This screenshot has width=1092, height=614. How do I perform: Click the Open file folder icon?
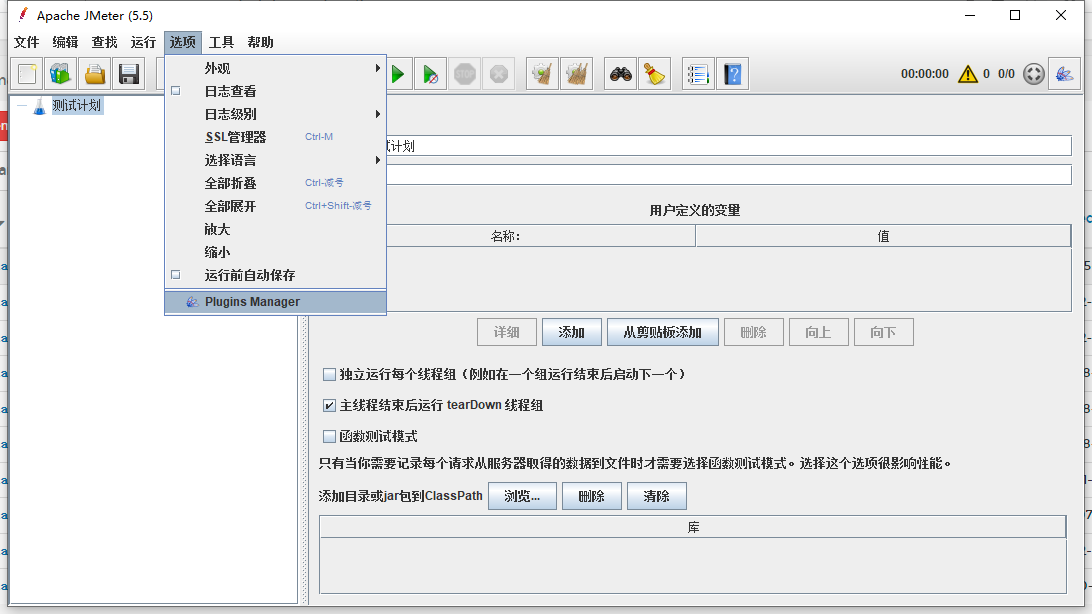pos(95,74)
